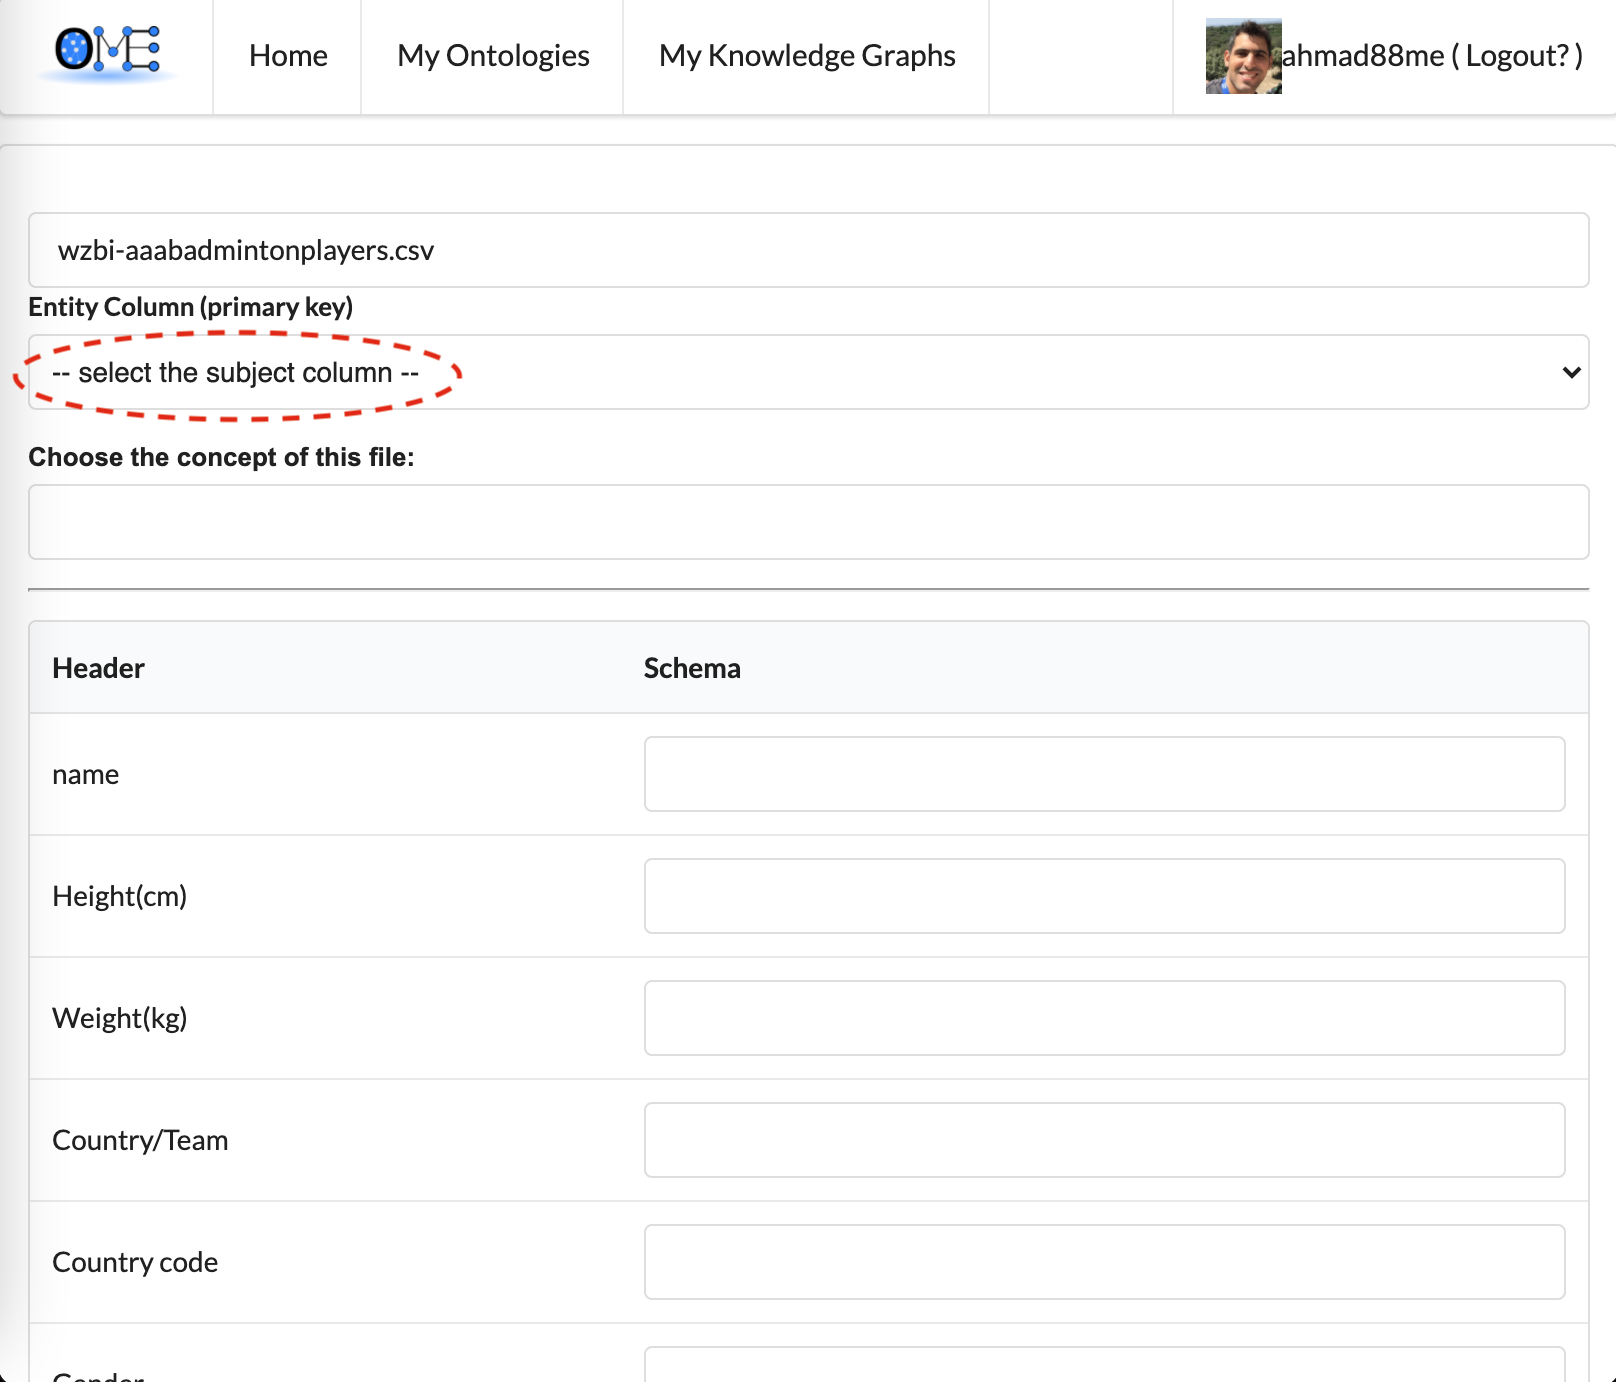Screen dimensions: 1616x1382
Task: Open the select the subject column dropdown
Action: coord(806,372)
